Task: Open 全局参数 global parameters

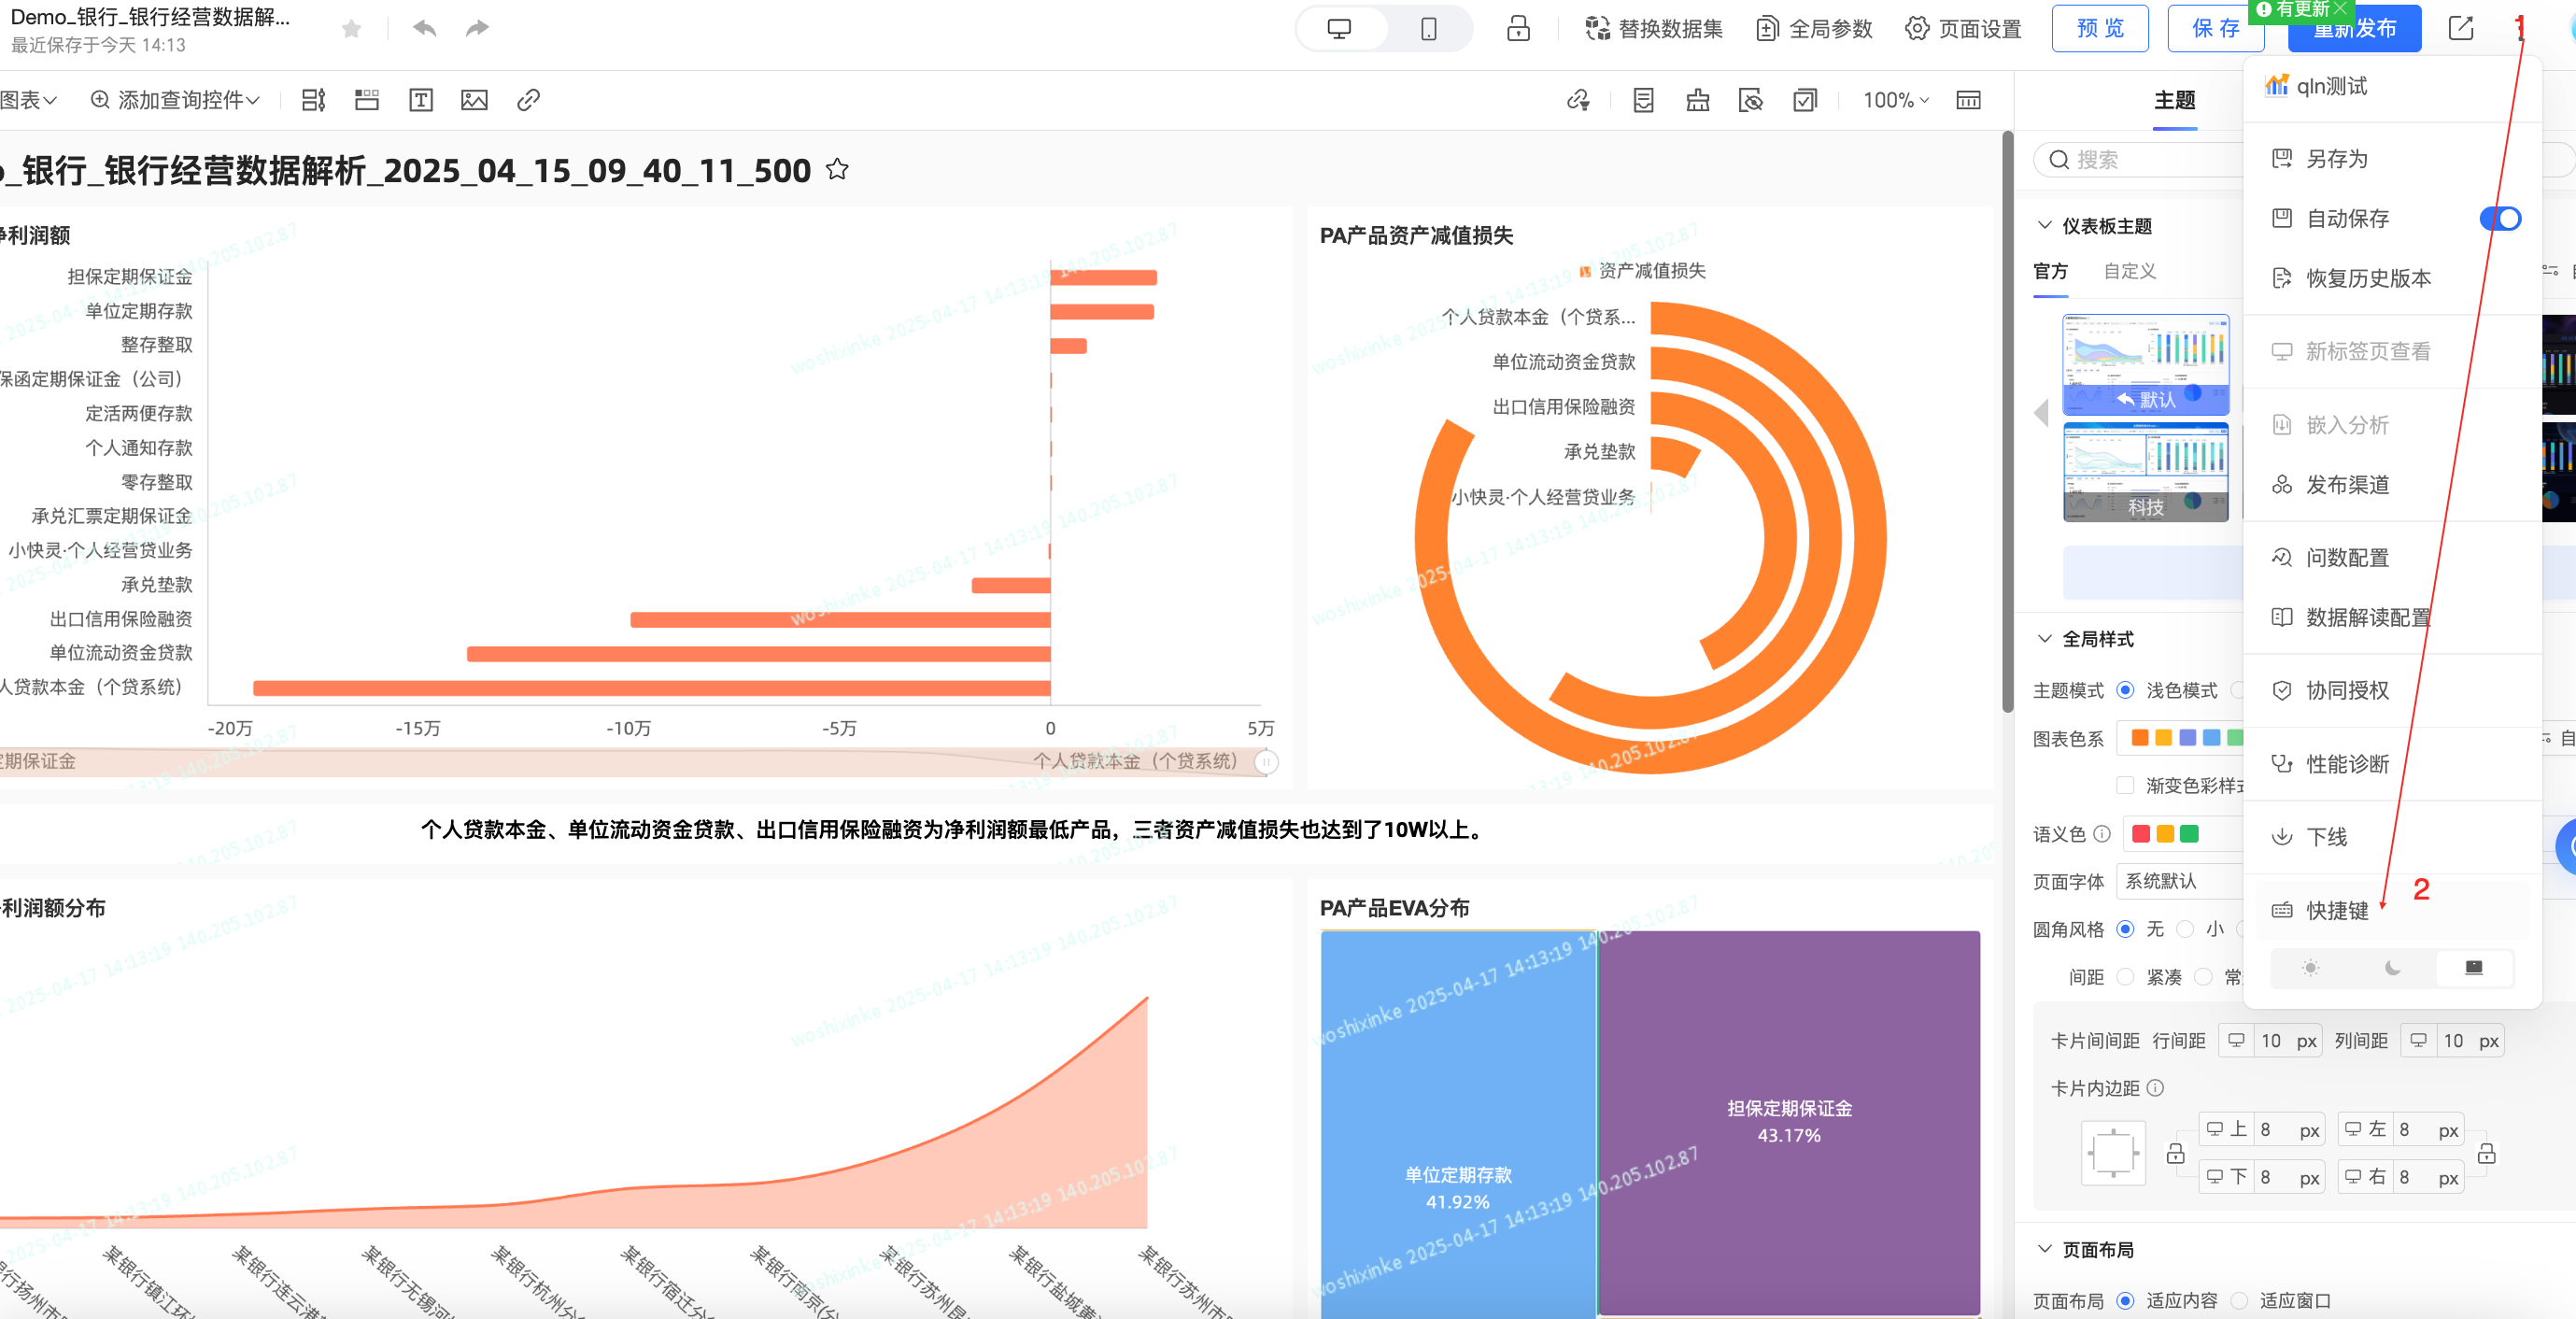Action: pyautogui.click(x=1814, y=29)
